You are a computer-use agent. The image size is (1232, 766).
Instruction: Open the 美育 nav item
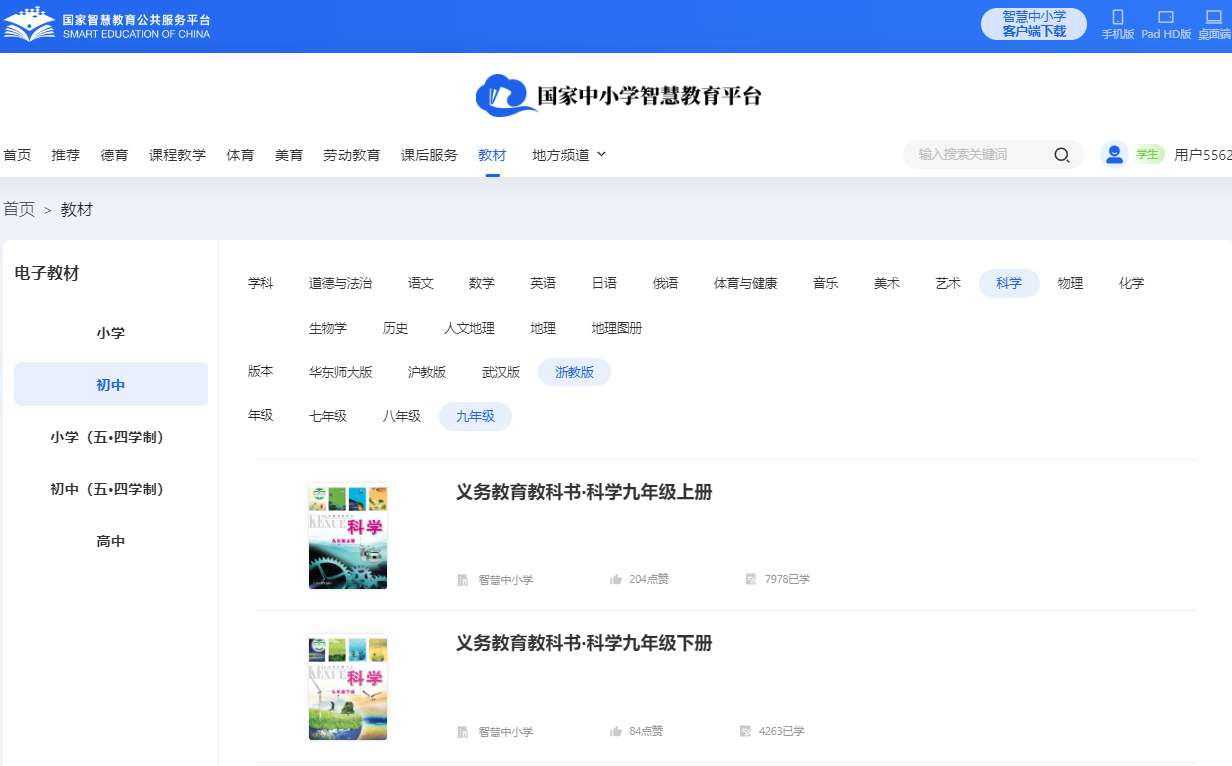[289, 155]
